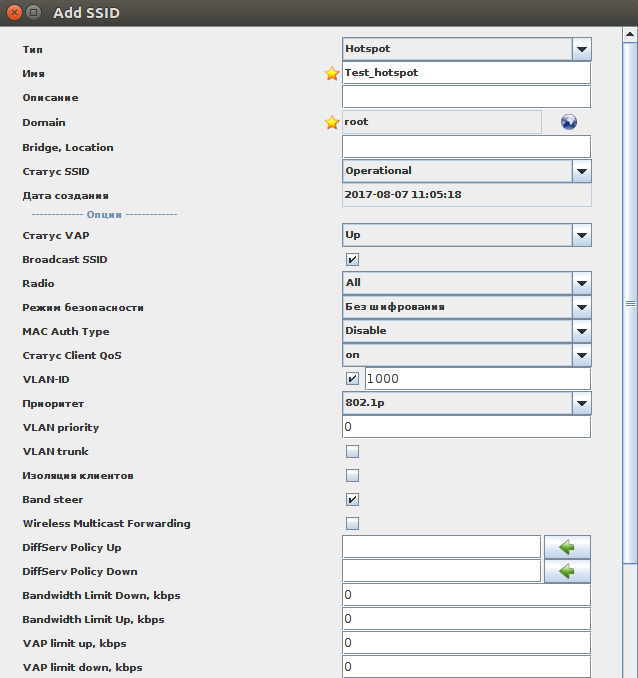Click the green arrow beside DiffServ Policy Down

567,571
